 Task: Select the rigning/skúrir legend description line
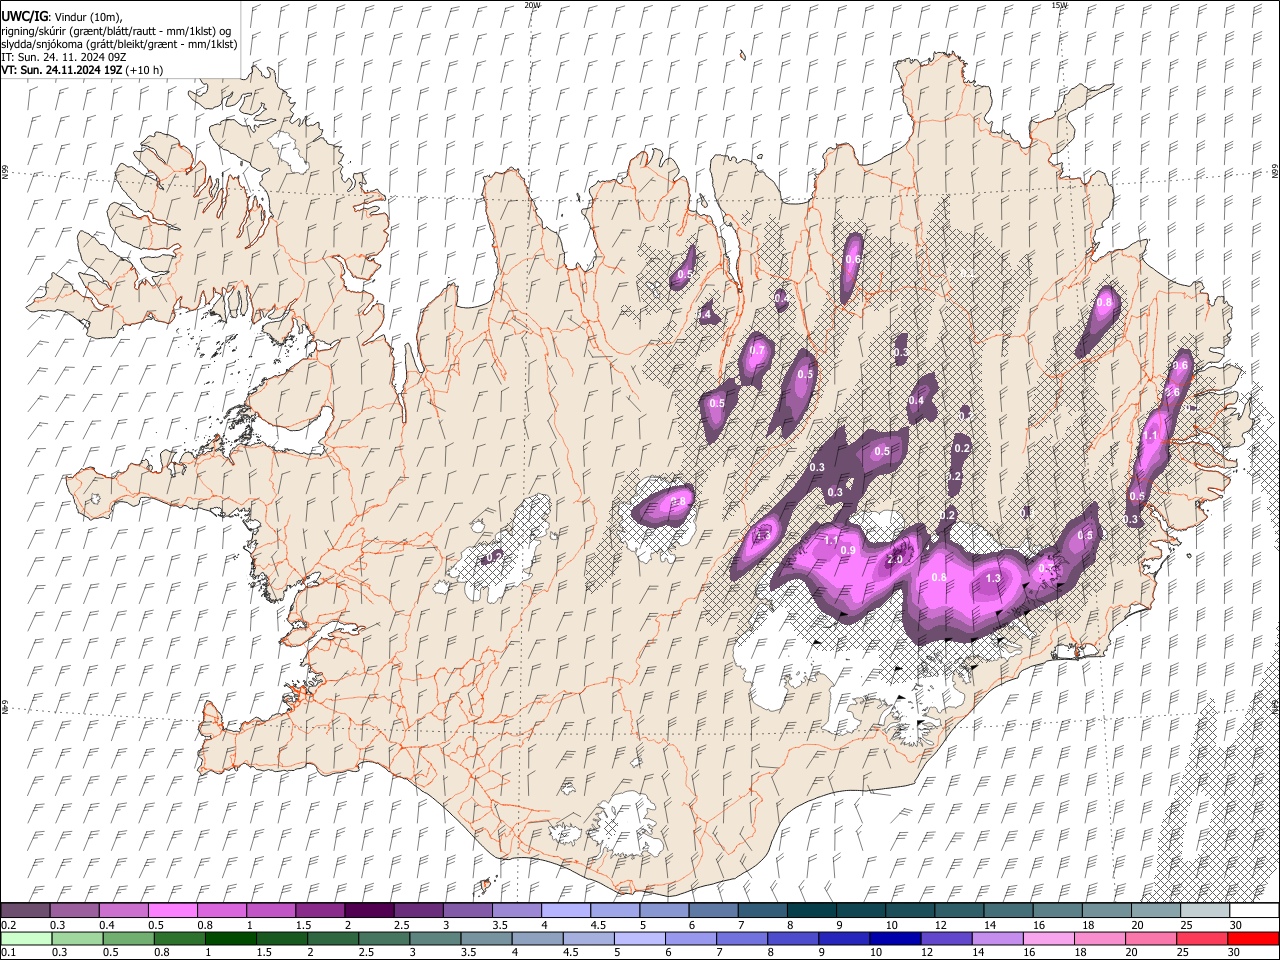pyautogui.click(x=116, y=31)
